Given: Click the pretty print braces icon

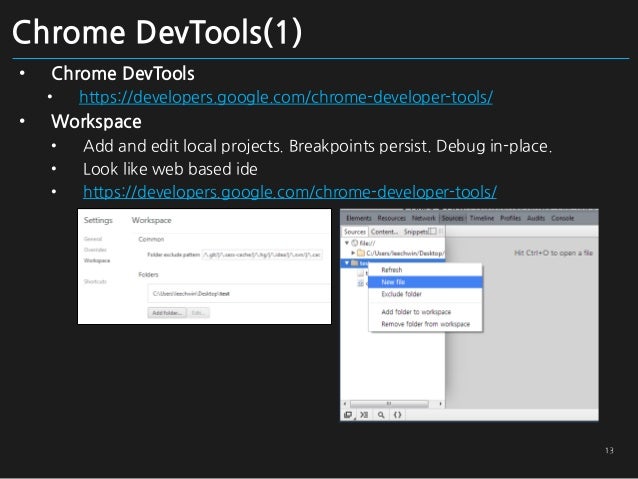Looking at the screenshot, I should 398,415.
